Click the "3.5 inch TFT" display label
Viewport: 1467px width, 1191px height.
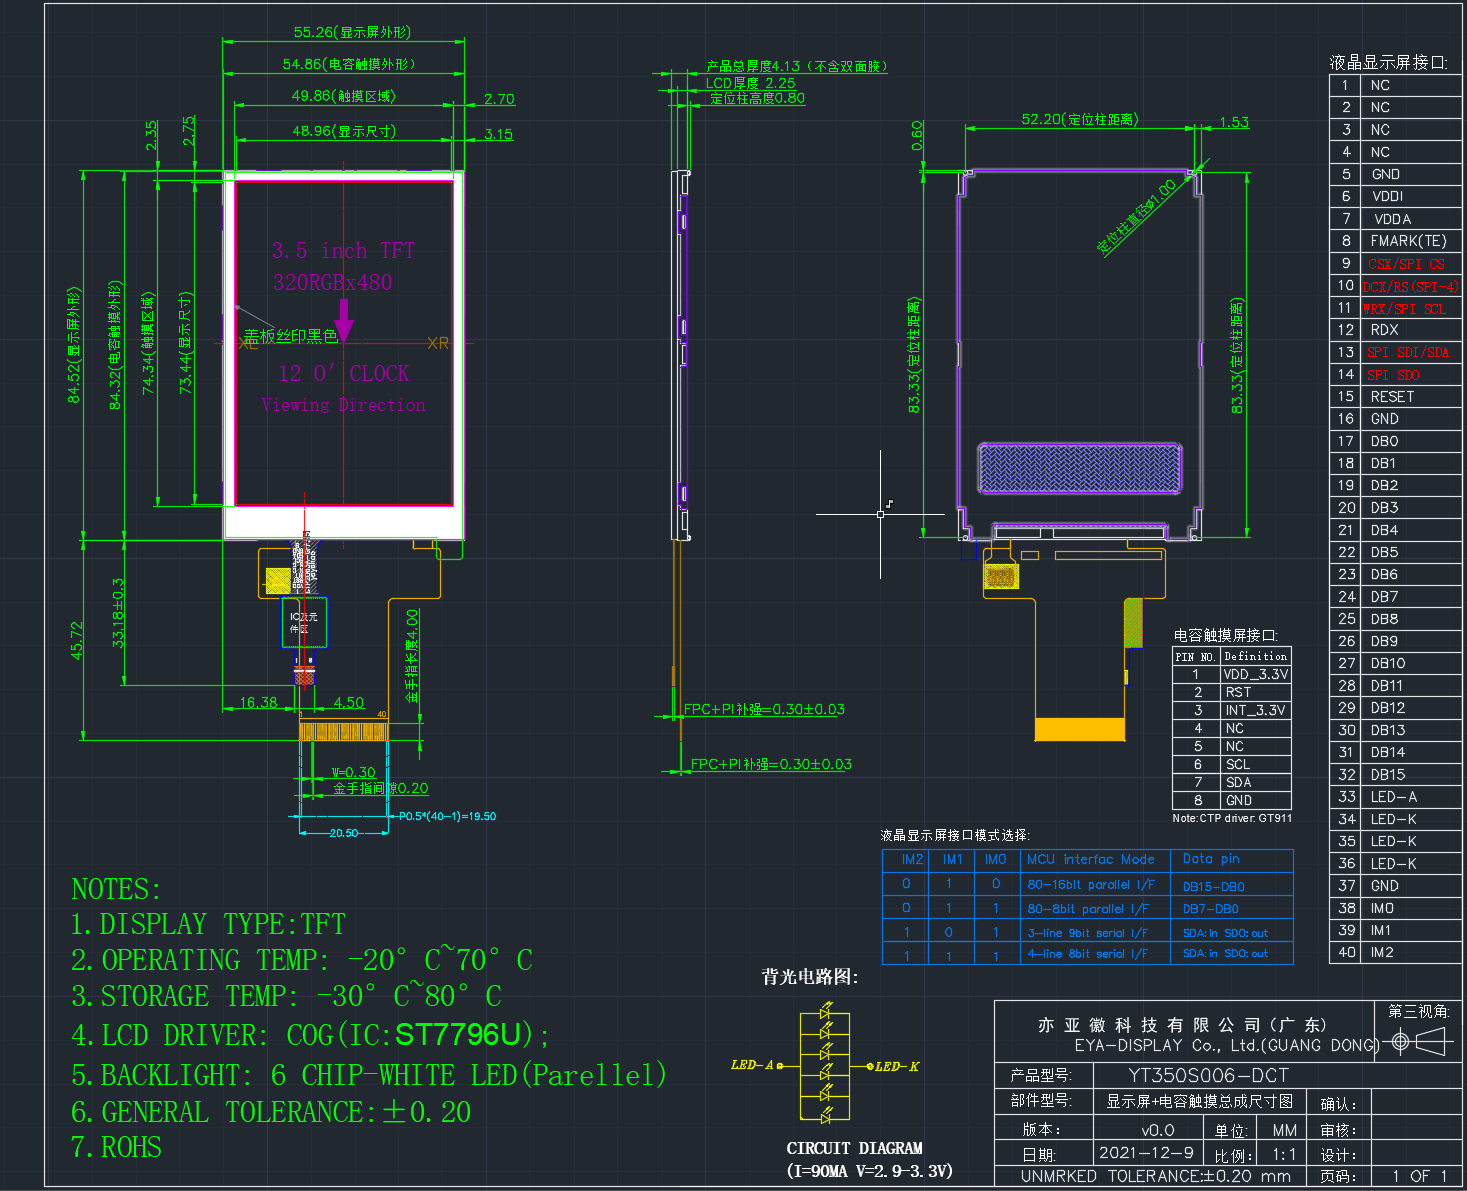[343, 250]
